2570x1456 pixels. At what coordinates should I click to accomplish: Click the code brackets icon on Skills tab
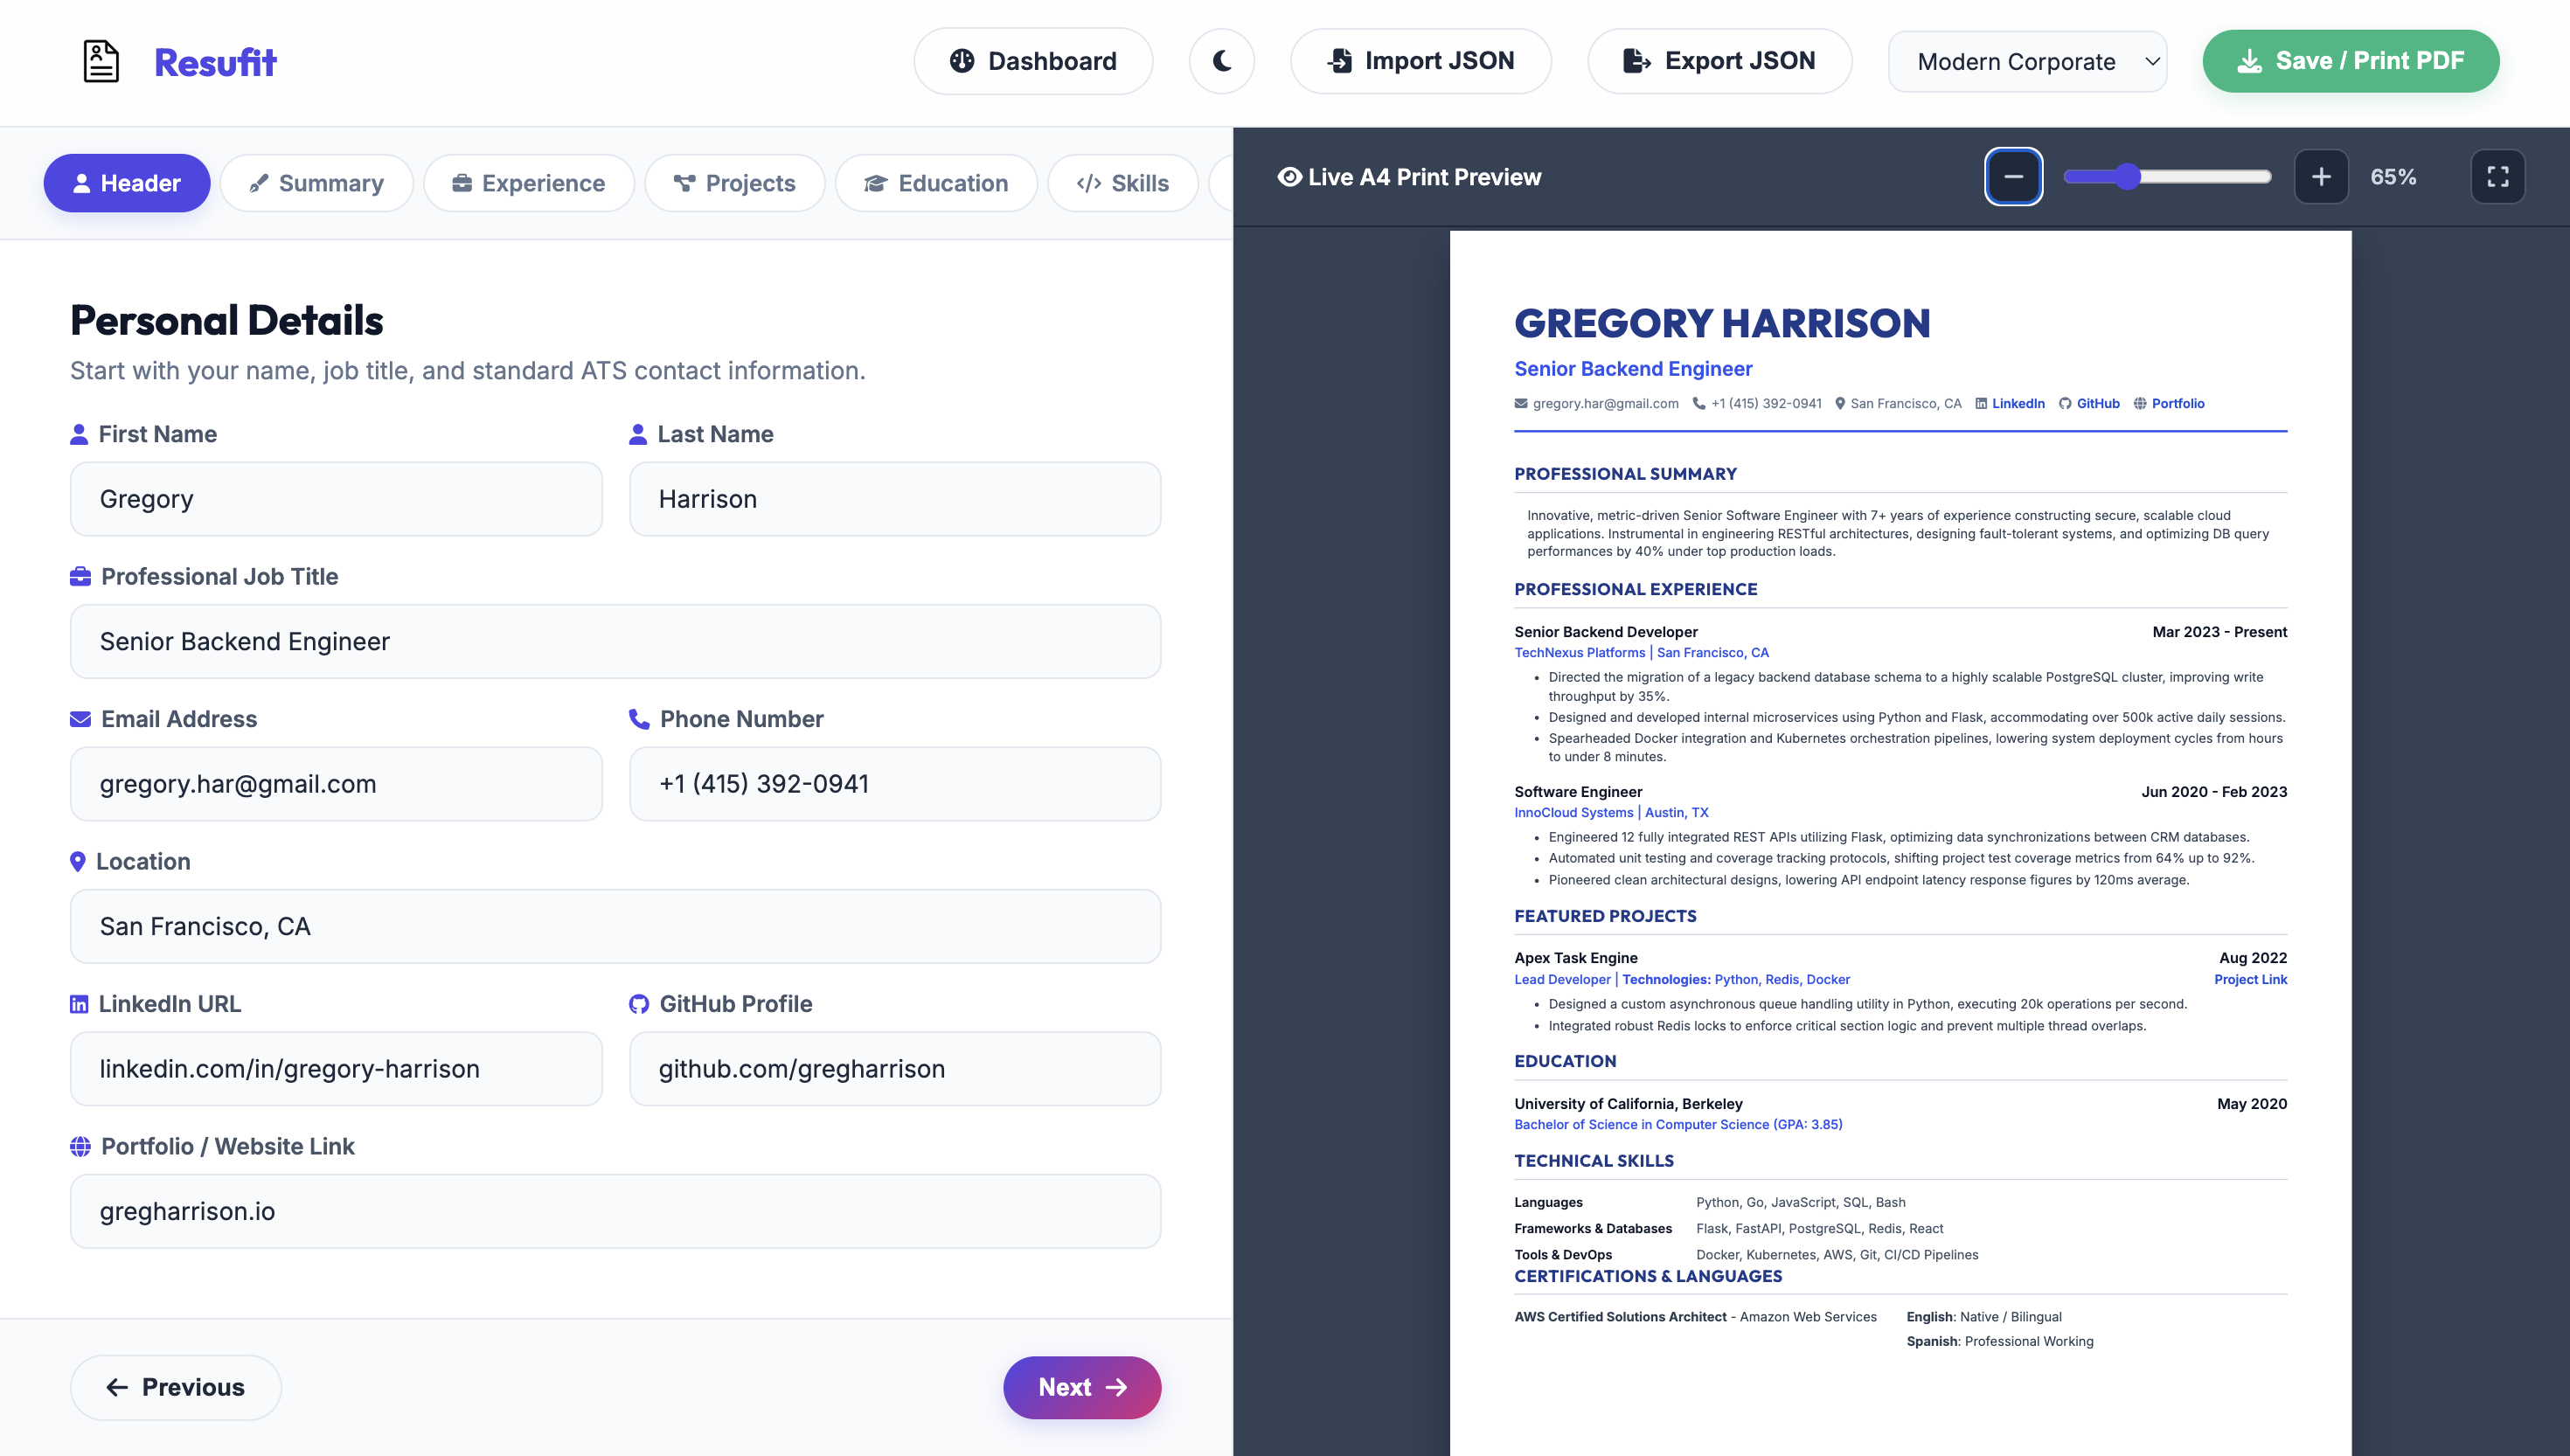pyautogui.click(x=1088, y=183)
